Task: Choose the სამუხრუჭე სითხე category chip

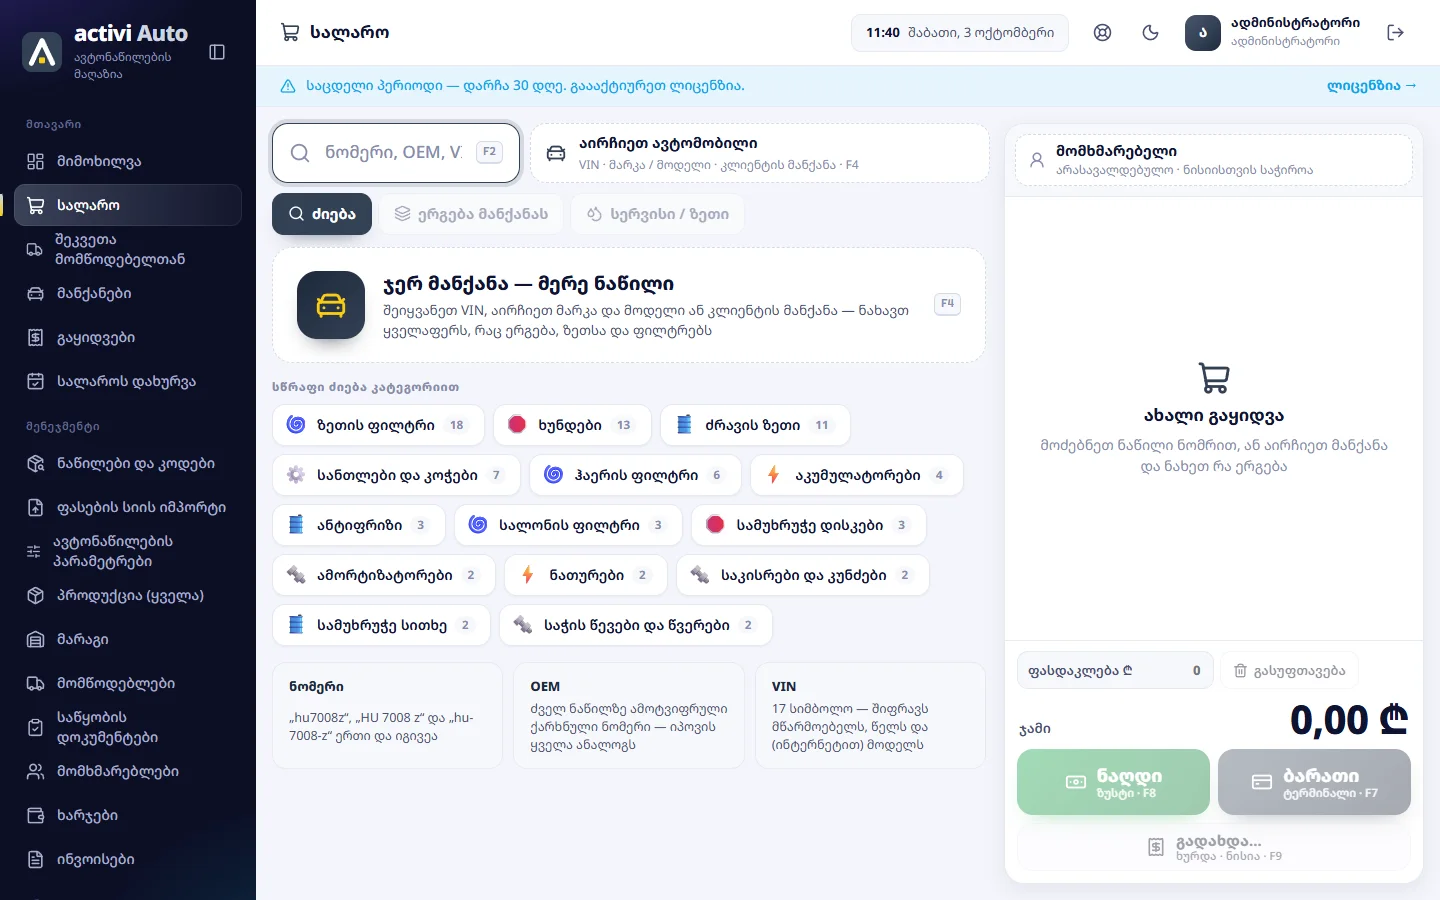Action: [381, 625]
